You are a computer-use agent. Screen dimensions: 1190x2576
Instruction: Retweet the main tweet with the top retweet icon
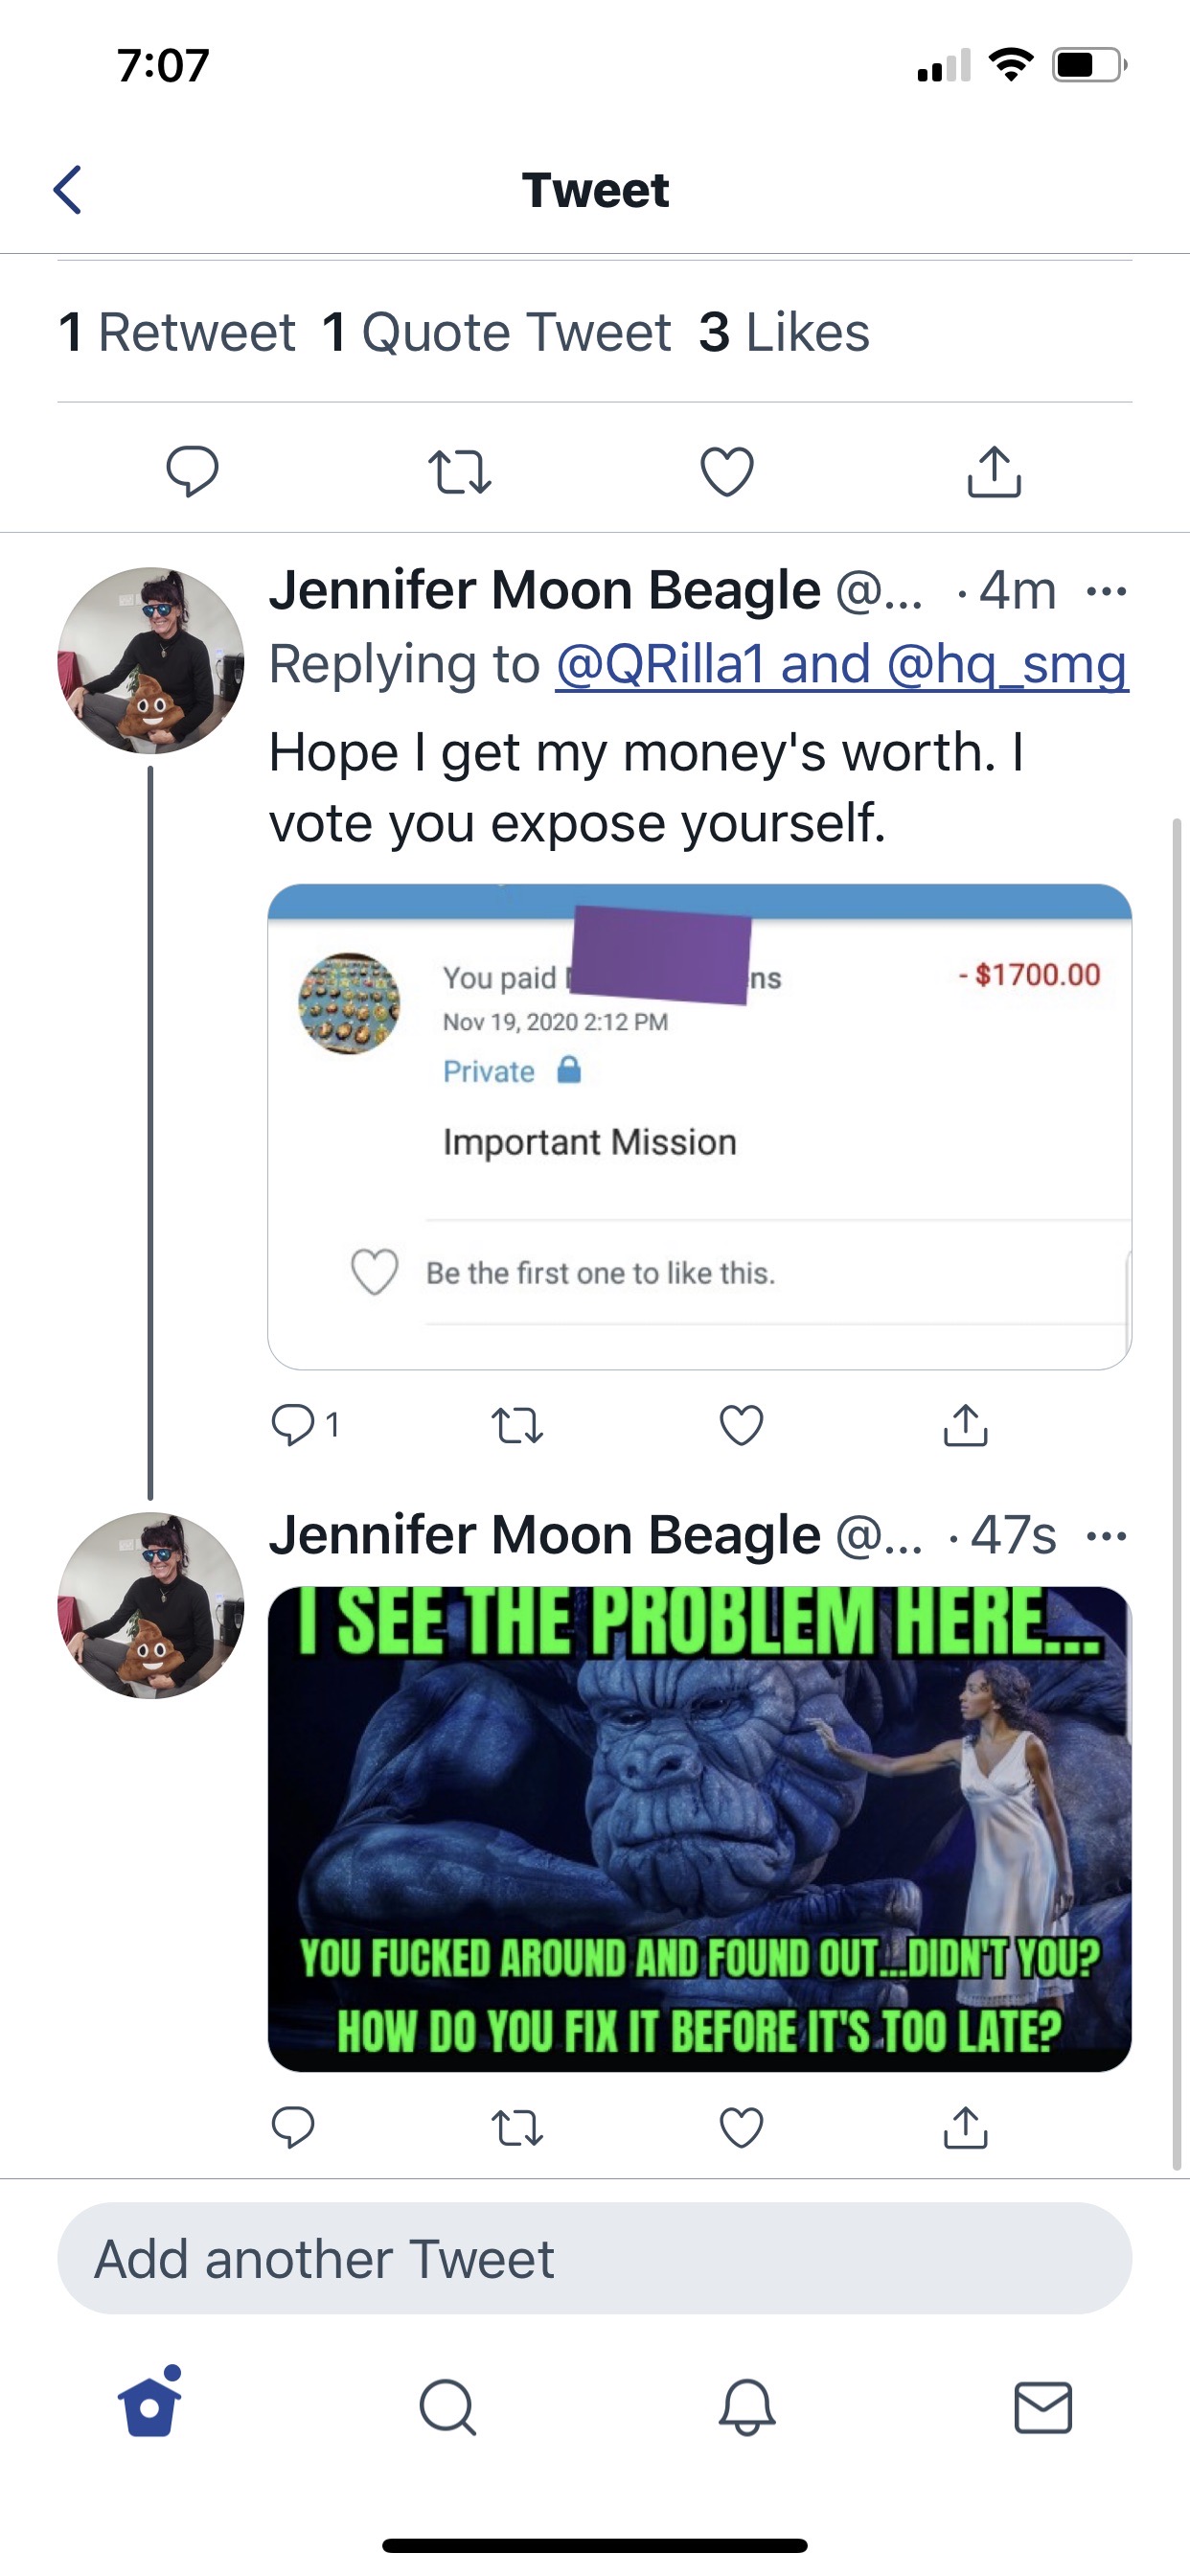(x=459, y=472)
